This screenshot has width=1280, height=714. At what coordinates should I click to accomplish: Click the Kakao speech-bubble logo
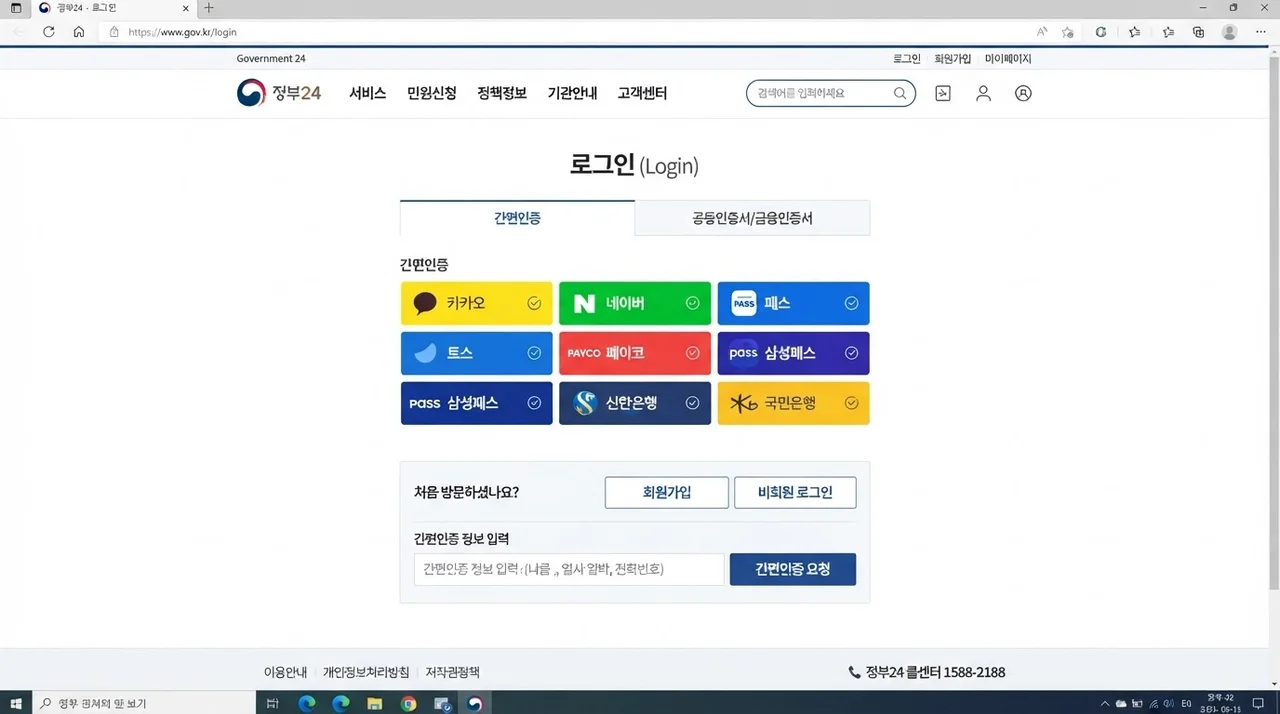point(425,303)
